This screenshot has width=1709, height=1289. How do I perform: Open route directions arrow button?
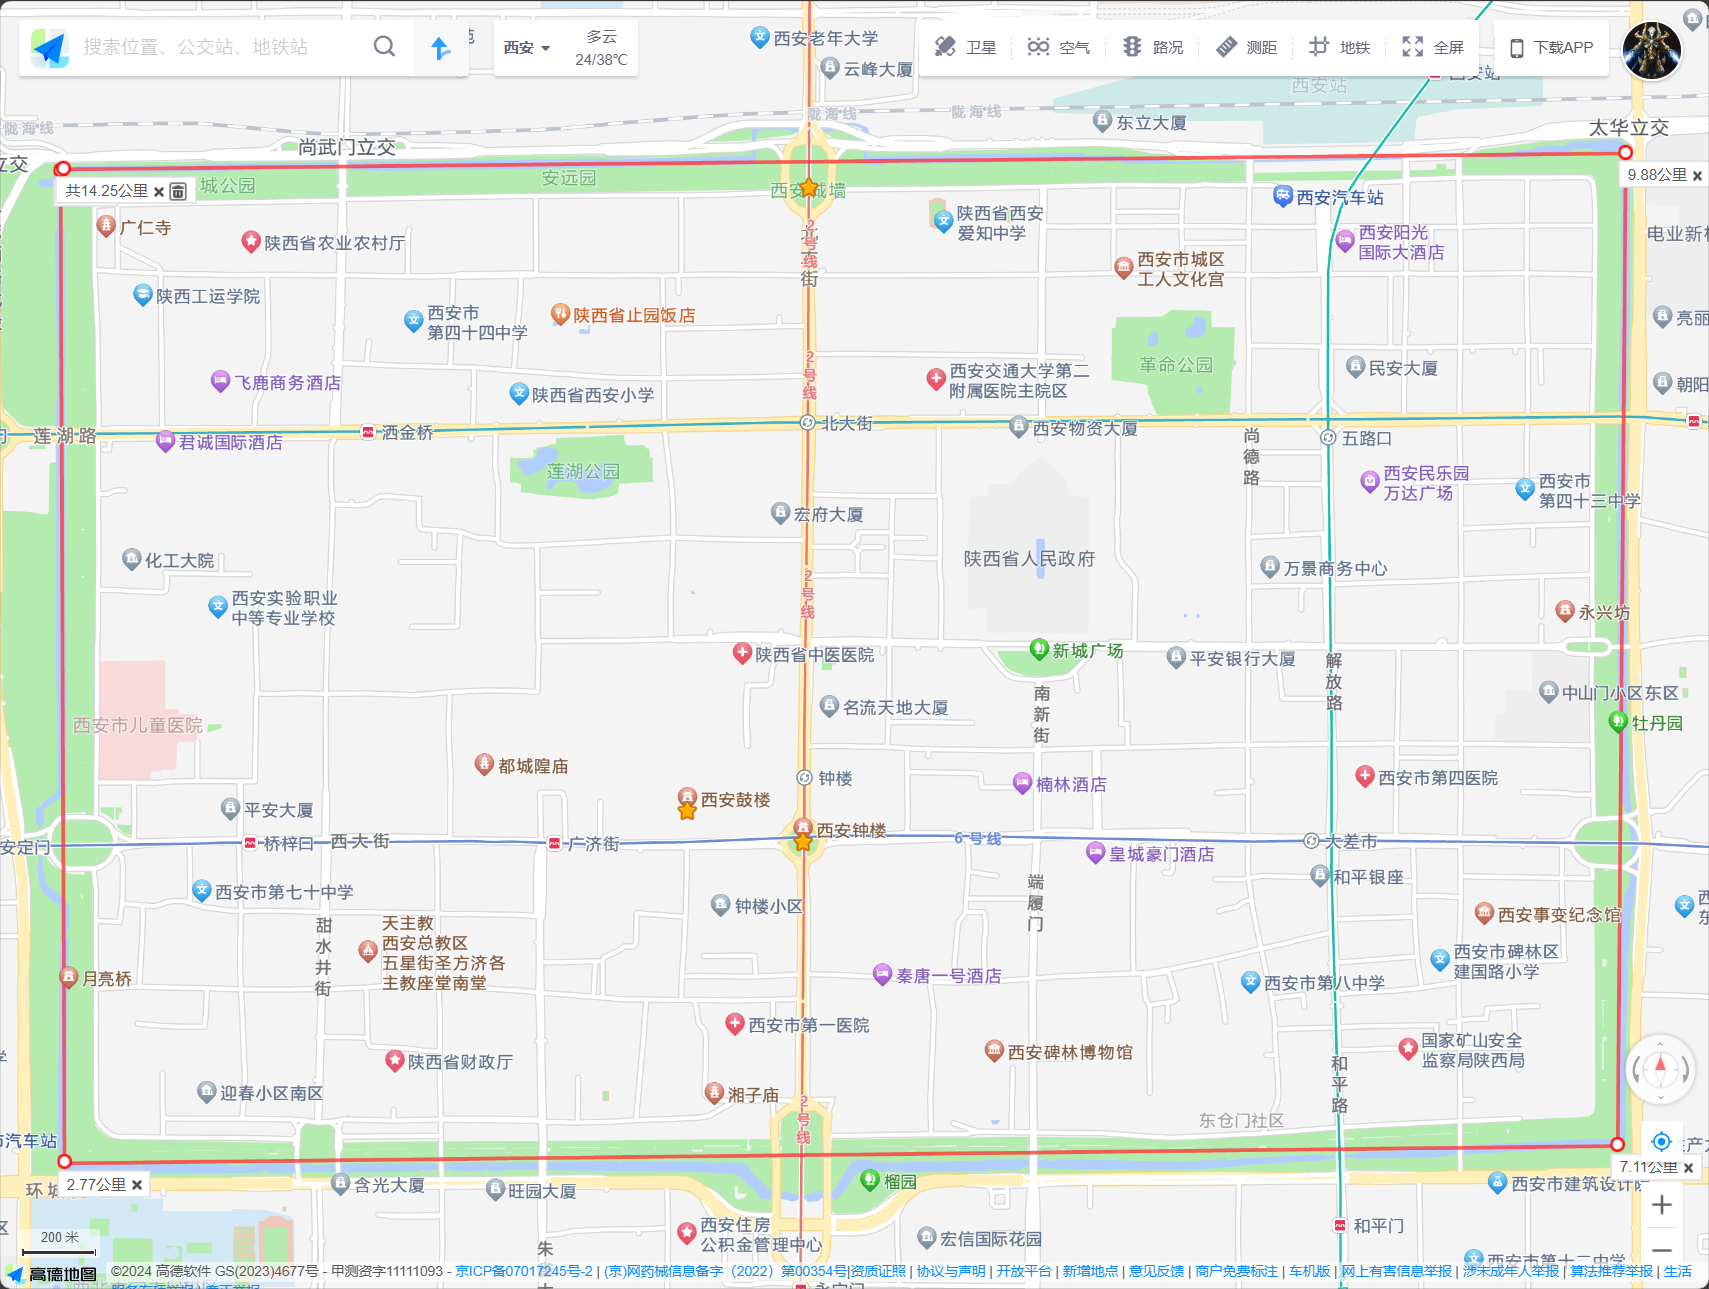point(440,48)
